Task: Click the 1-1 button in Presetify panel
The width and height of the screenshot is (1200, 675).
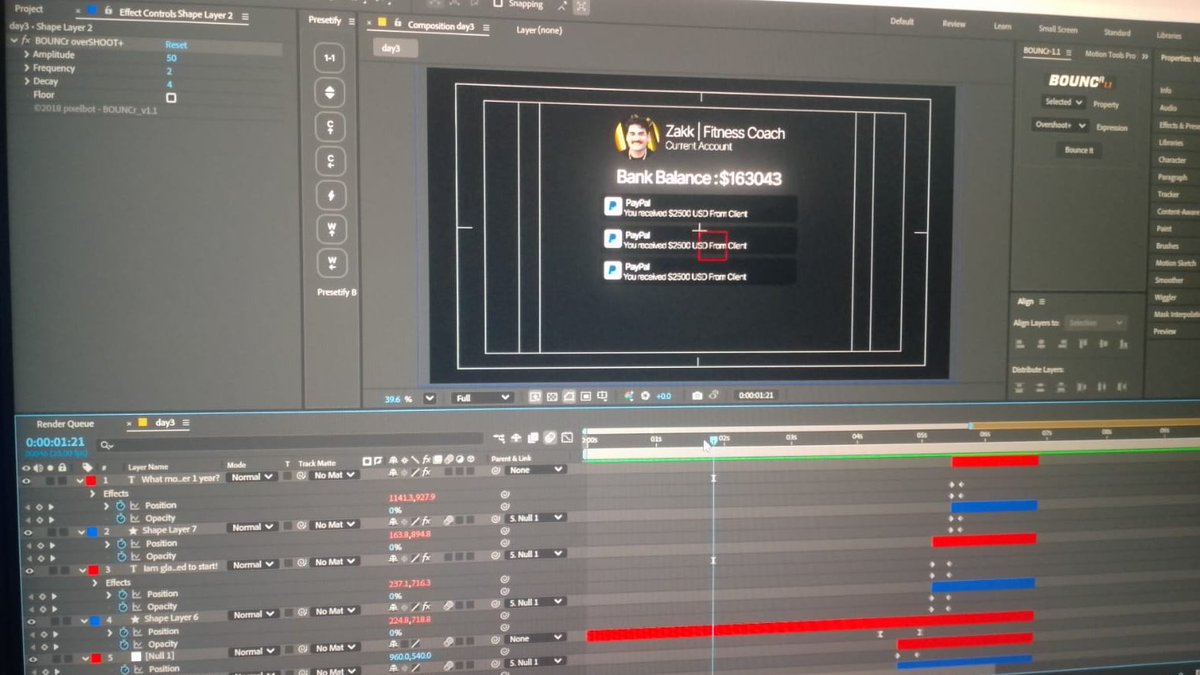Action: click(330, 60)
